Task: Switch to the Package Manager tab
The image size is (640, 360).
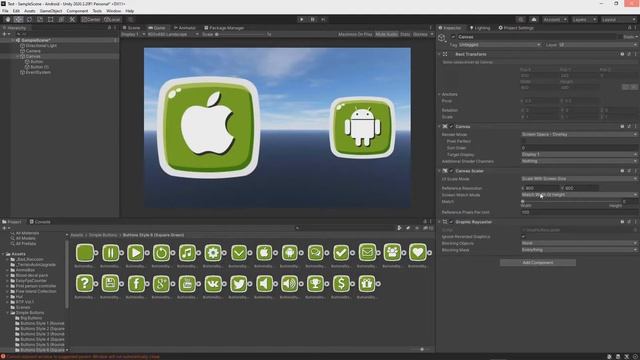Action: [224, 28]
